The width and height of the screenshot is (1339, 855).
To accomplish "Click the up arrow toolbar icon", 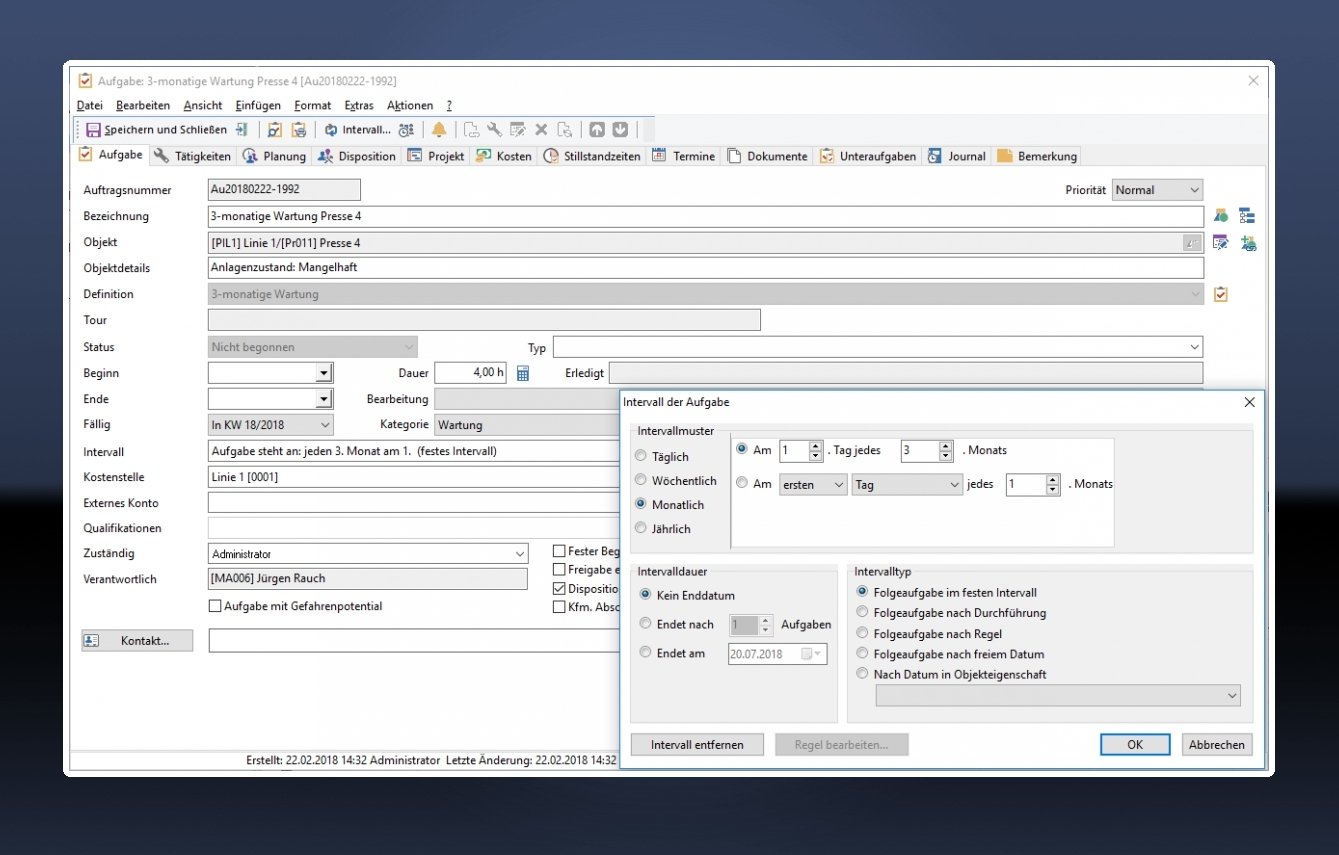I will click(596, 130).
